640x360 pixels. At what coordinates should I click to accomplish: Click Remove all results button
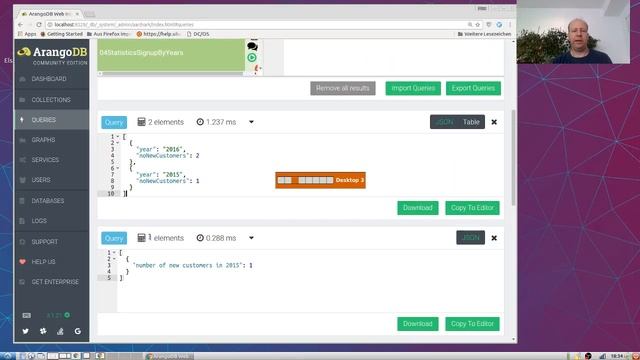(x=343, y=88)
